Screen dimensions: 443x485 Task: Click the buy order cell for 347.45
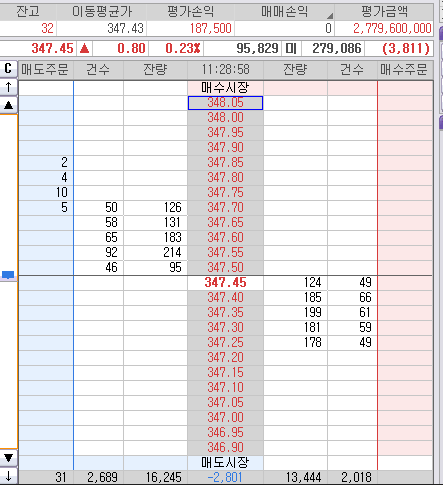(405, 283)
